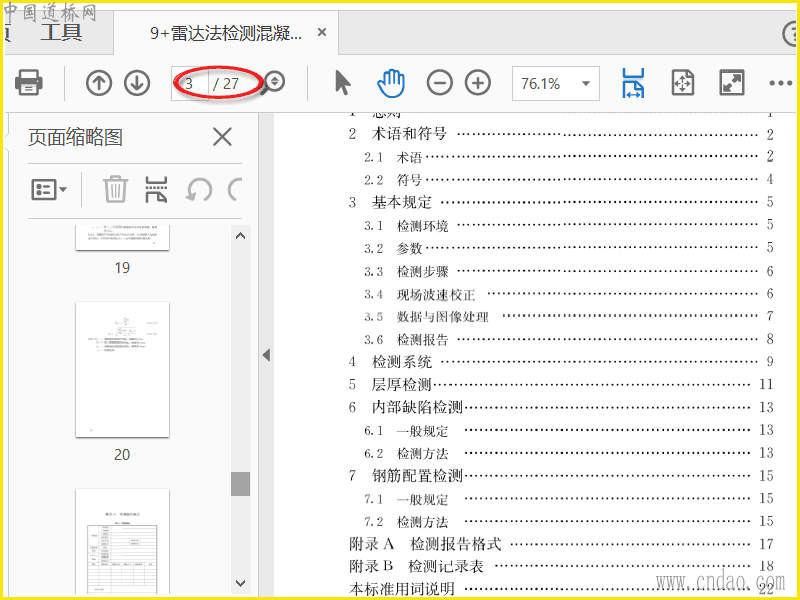Select page 20 thumbnail
Image resolution: width=800 pixels, height=600 pixels.
[122, 369]
